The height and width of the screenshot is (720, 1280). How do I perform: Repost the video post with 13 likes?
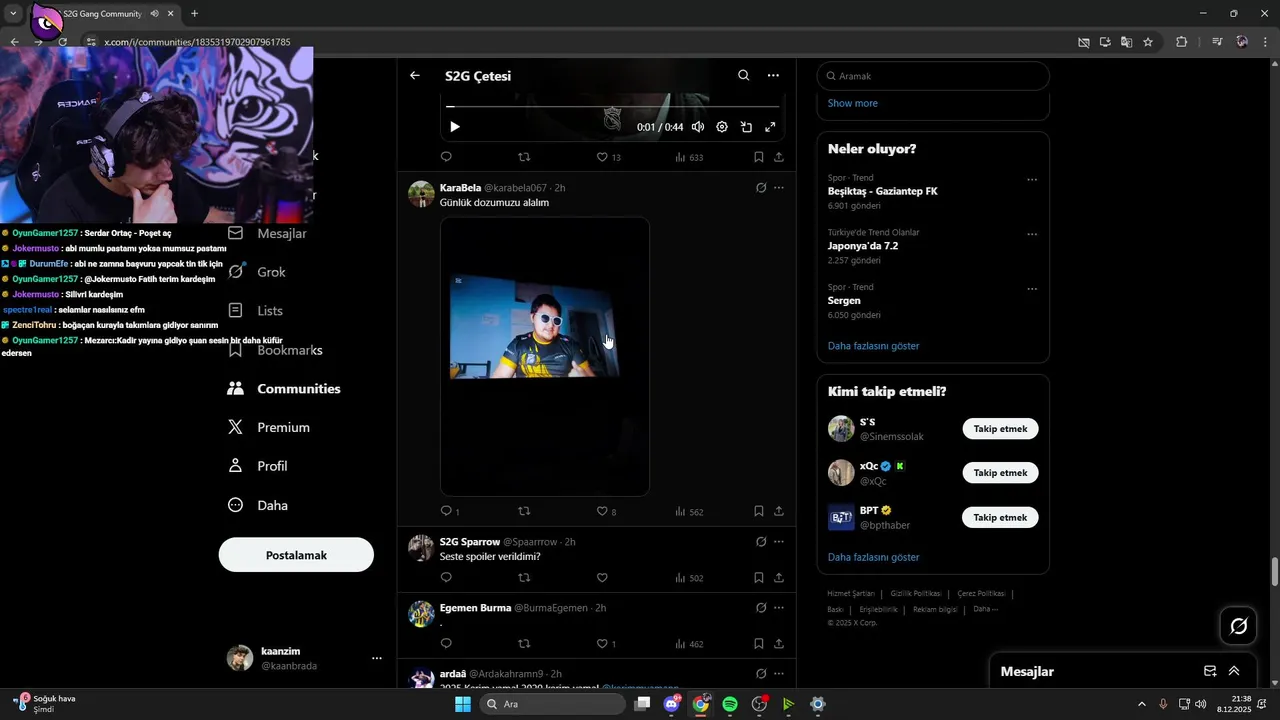tap(524, 157)
